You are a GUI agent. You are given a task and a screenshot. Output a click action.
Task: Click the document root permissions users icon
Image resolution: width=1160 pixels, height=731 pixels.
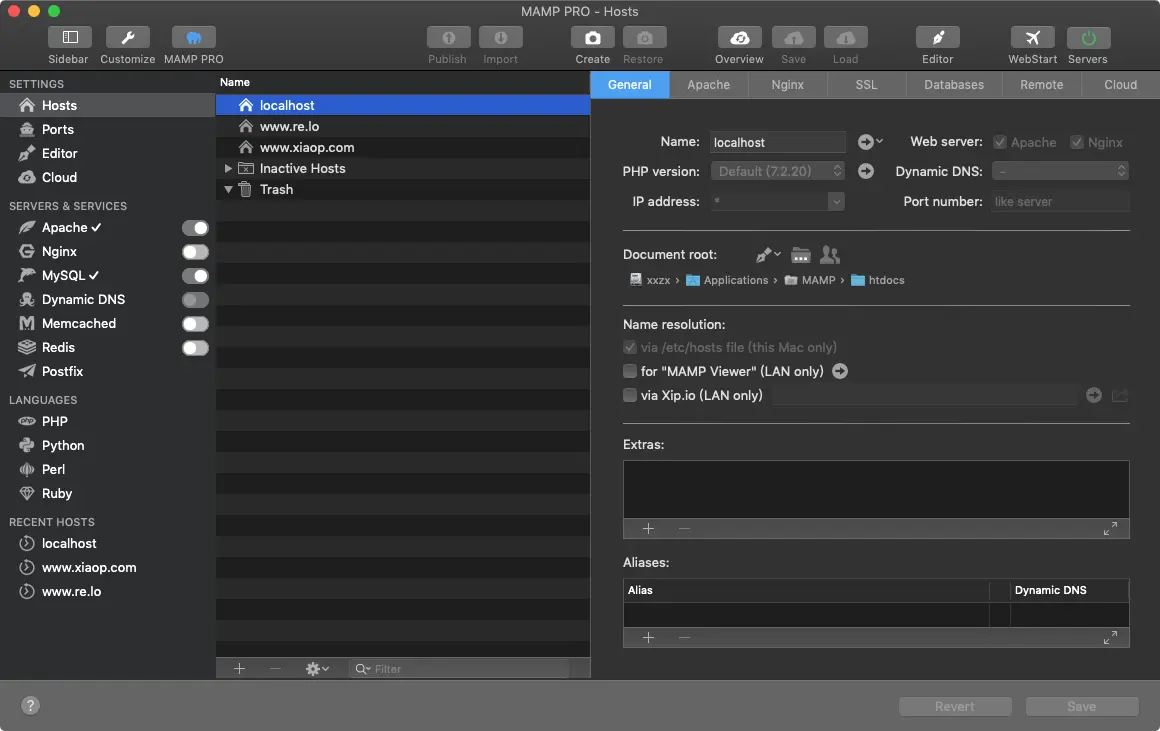tap(830, 255)
